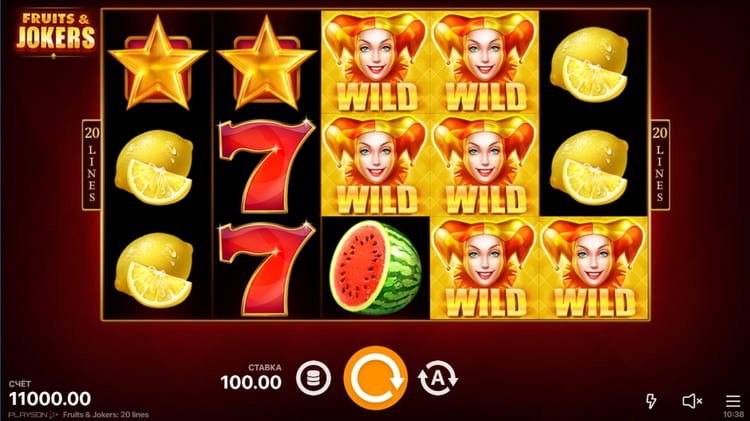The width and height of the screenshot is (750, 421).
Task: Open the hamburger menu
Action: pos(733,401)
